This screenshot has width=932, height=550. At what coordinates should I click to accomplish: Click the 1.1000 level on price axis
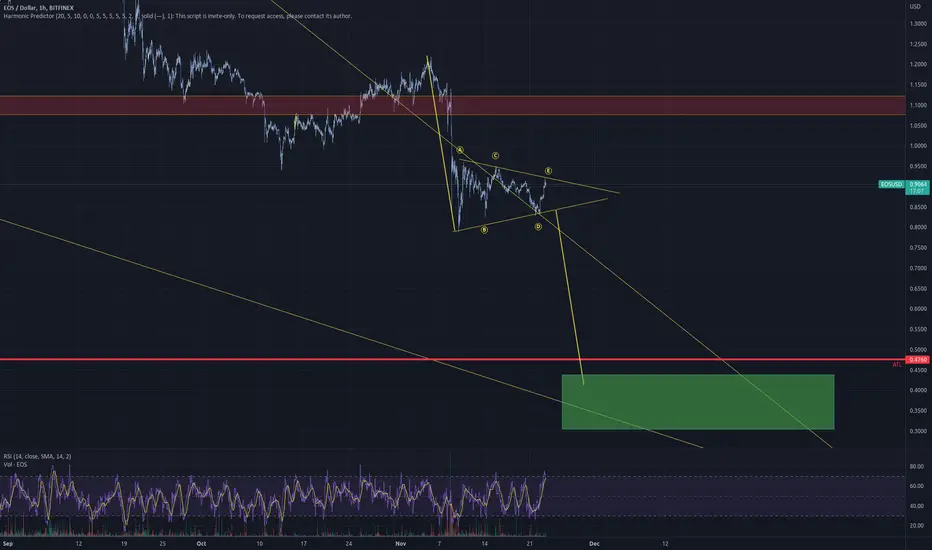918,105
